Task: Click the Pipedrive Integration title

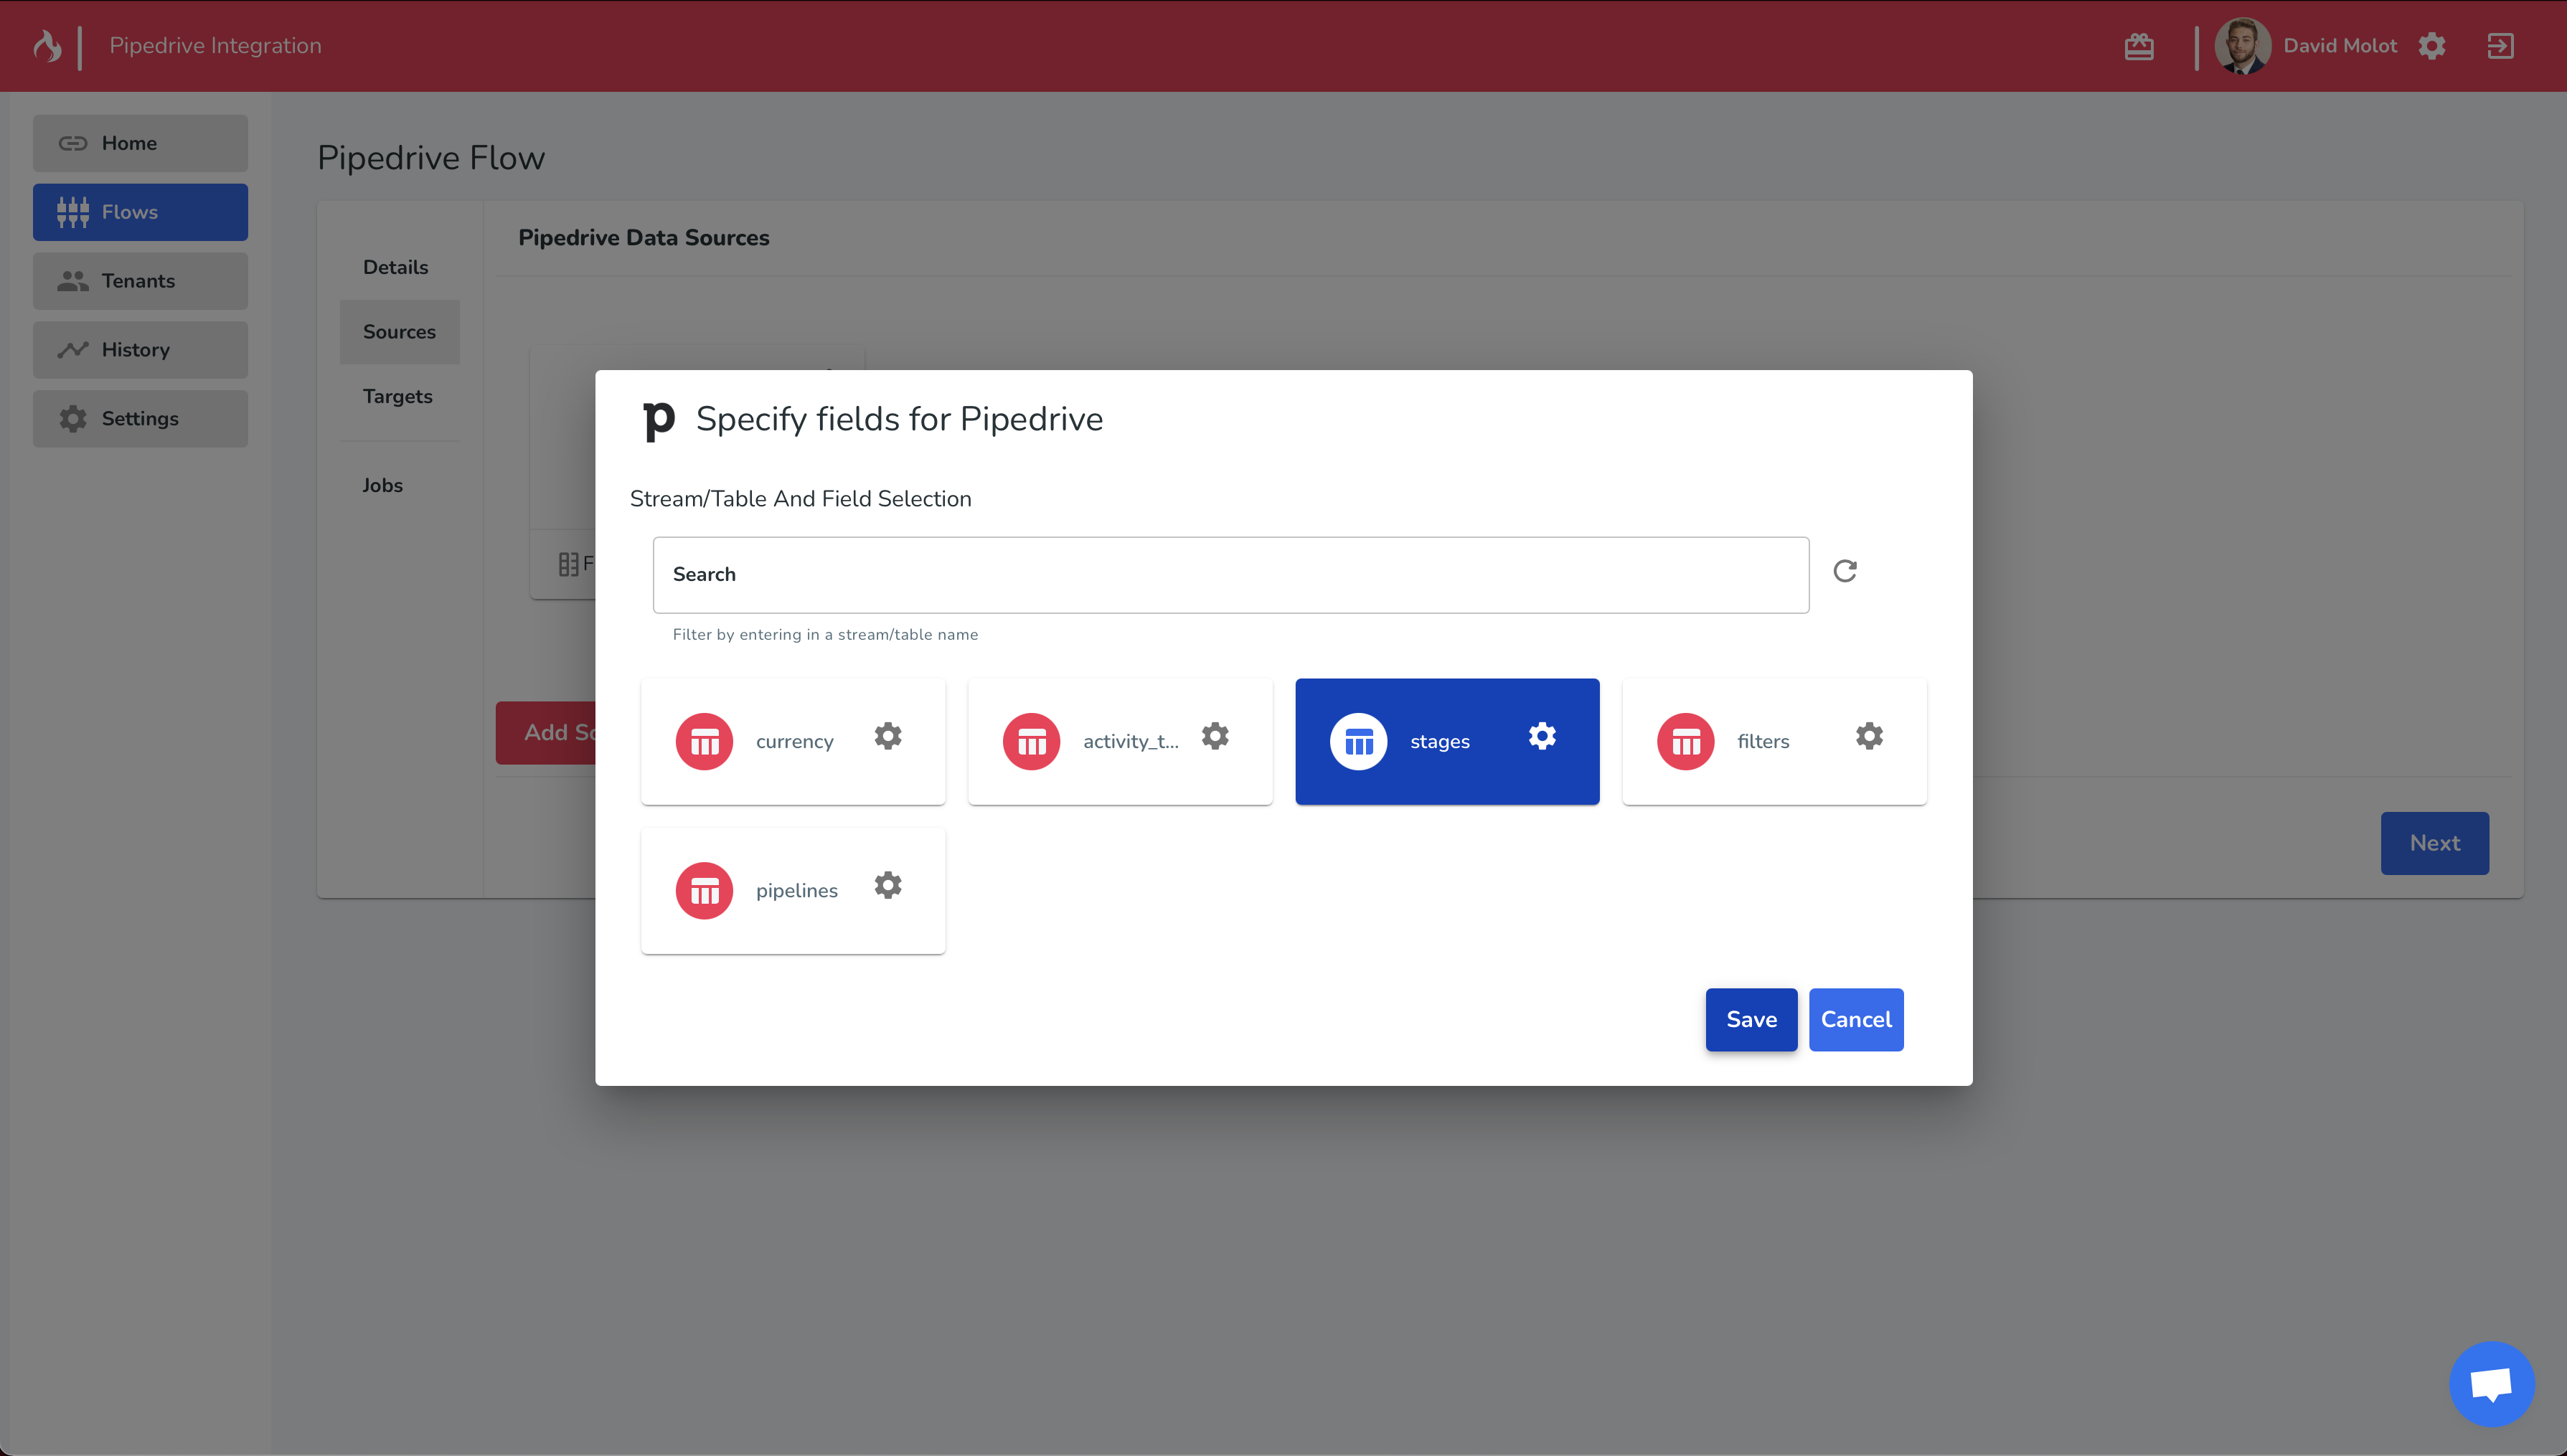Action: (215, 46)
